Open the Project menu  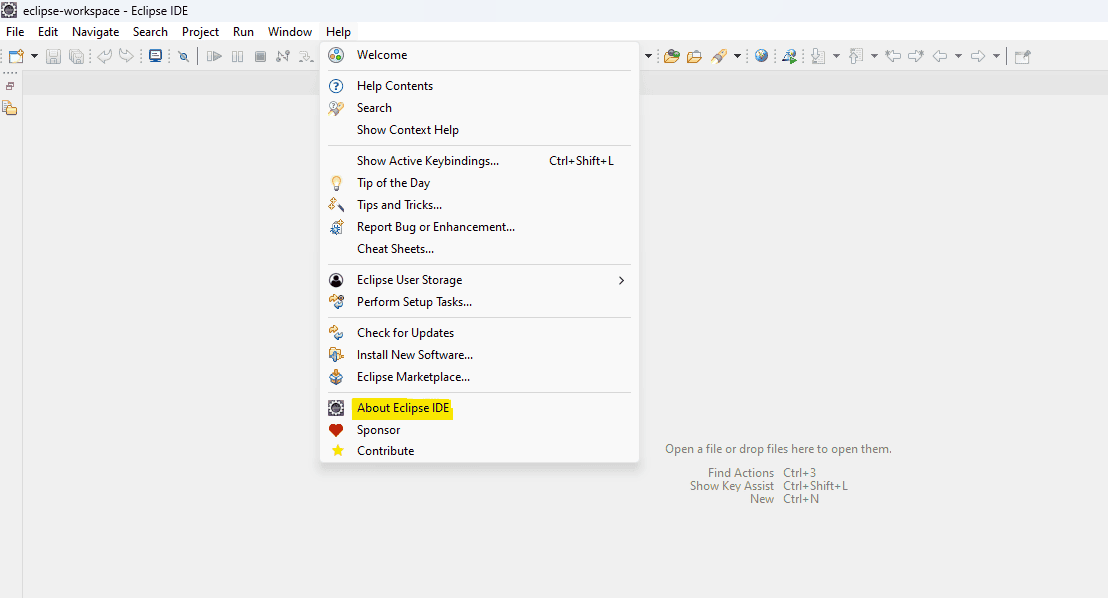tap(200, 32)
